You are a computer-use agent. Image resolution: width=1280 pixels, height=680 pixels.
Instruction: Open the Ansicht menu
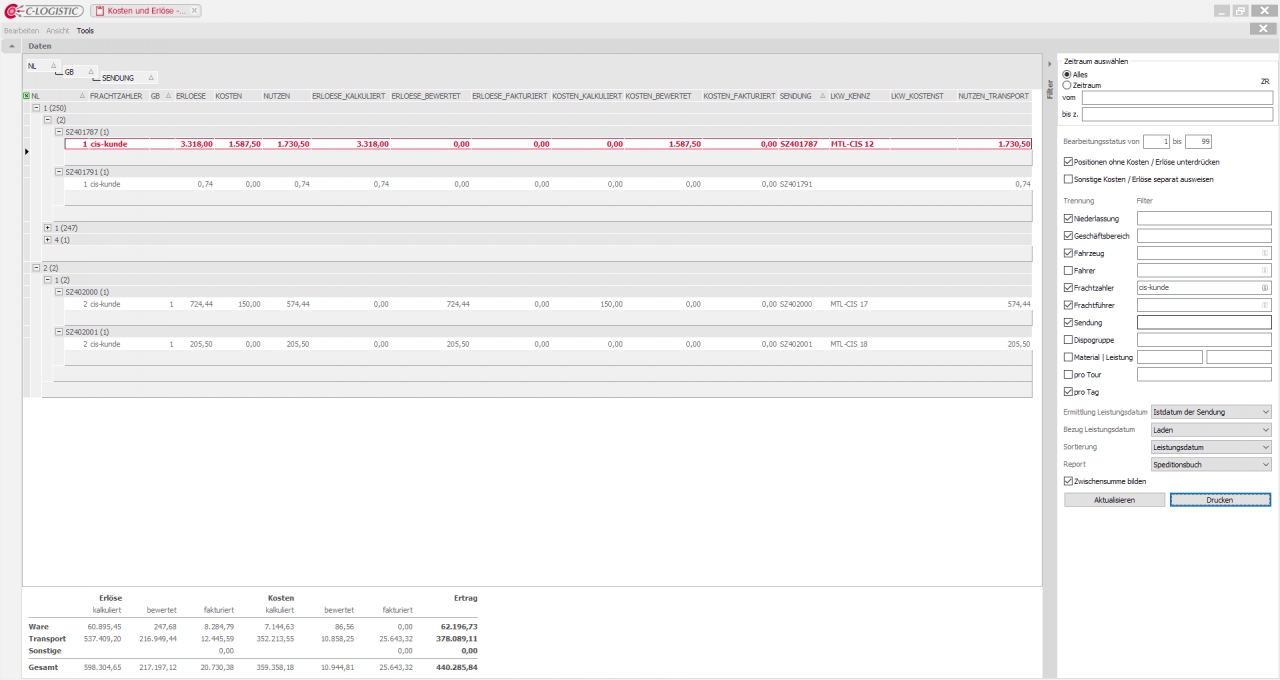tap(59, 31)
